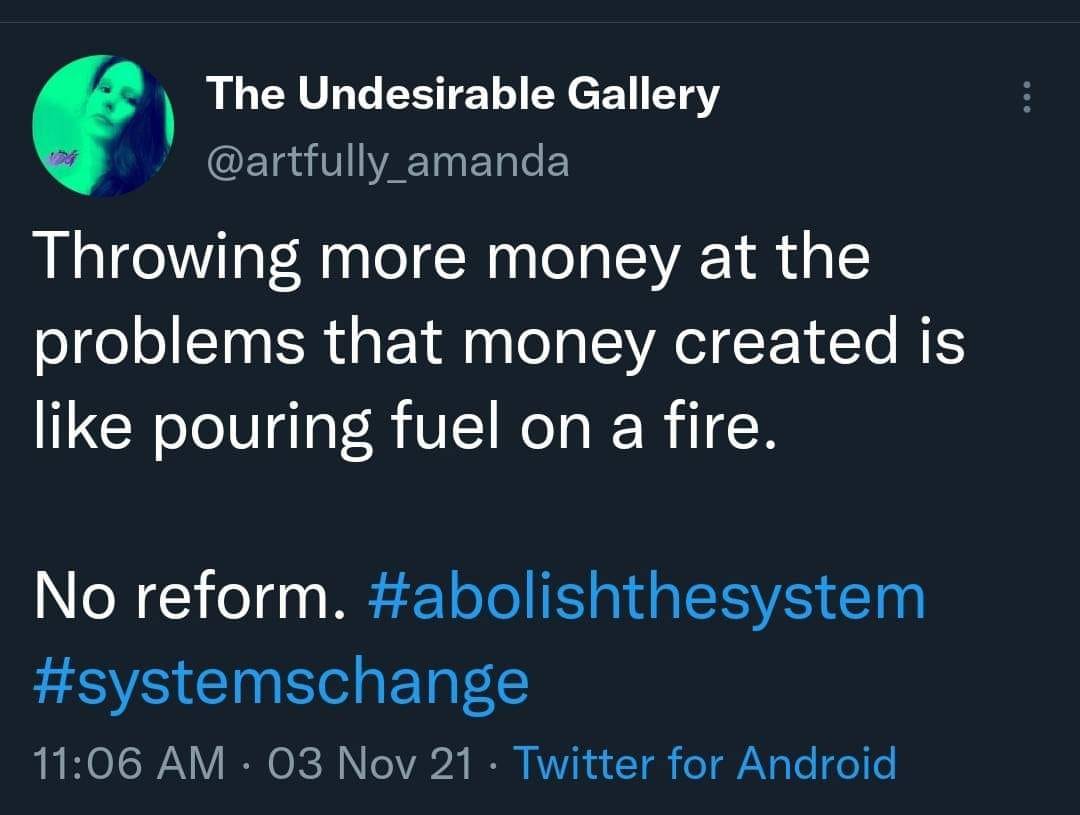Click the line starting 'Throwing more money'
Image resolution: width=1080 pixels, height=815 pixels.
452,257
